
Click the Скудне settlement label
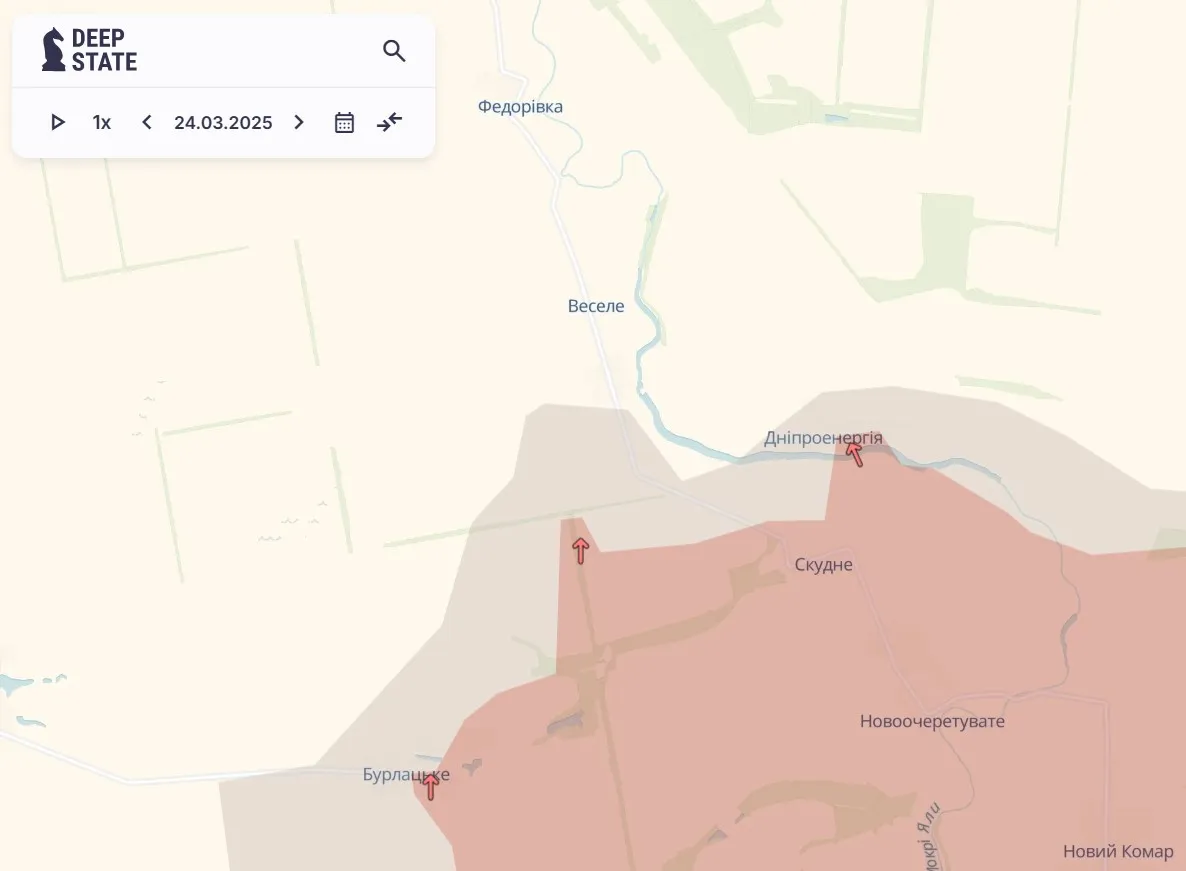[824, 565]
